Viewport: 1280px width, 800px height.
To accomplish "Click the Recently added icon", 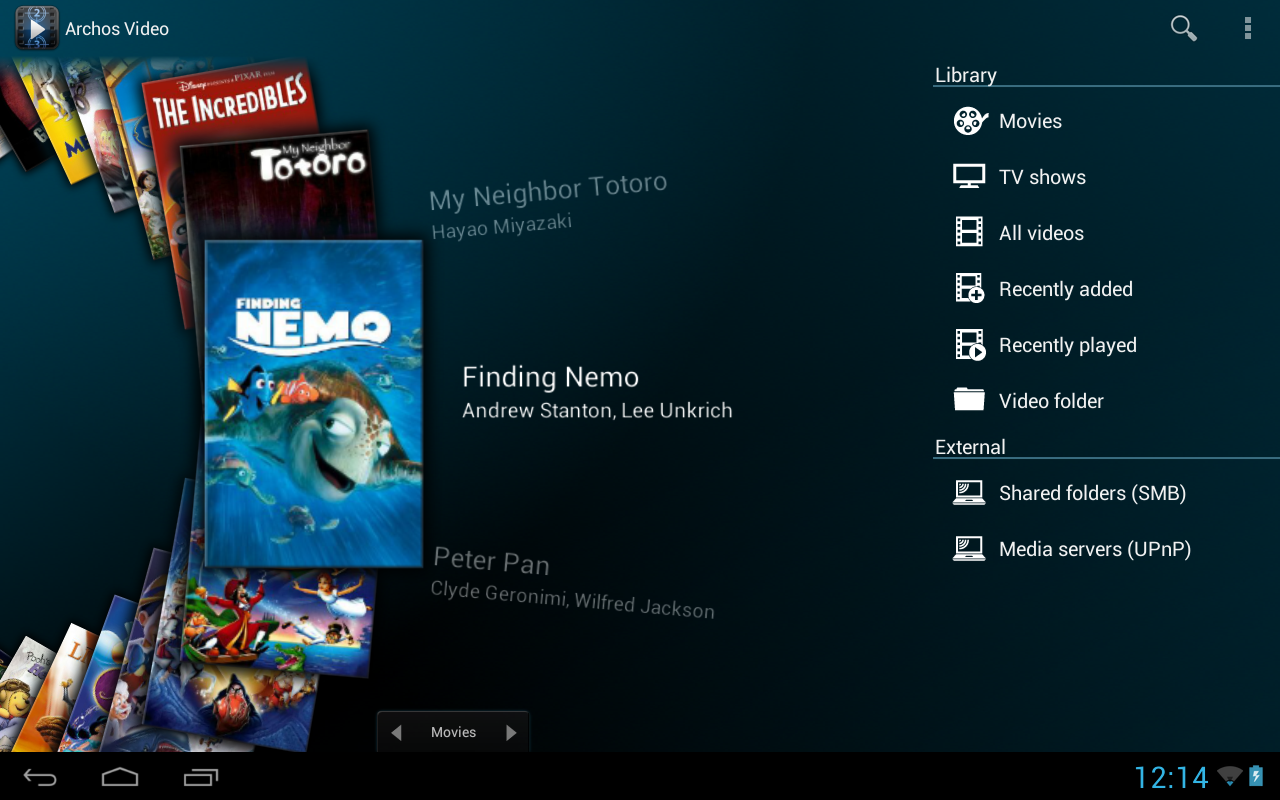I will [x=969, y=289].
